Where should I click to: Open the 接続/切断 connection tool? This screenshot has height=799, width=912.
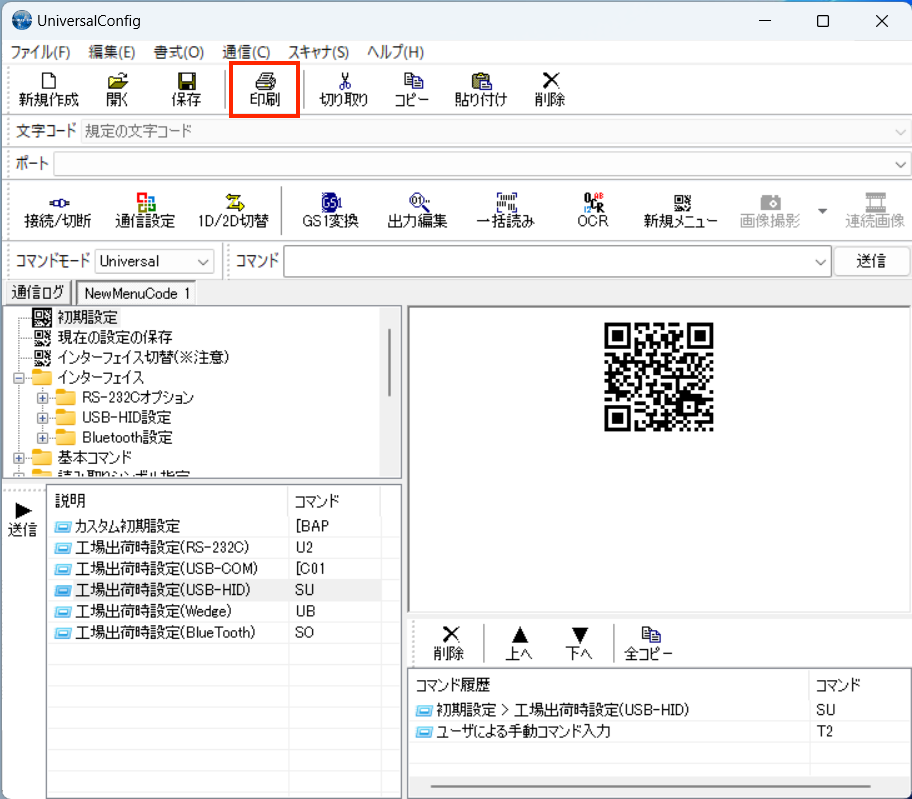(x=58, y=210)
